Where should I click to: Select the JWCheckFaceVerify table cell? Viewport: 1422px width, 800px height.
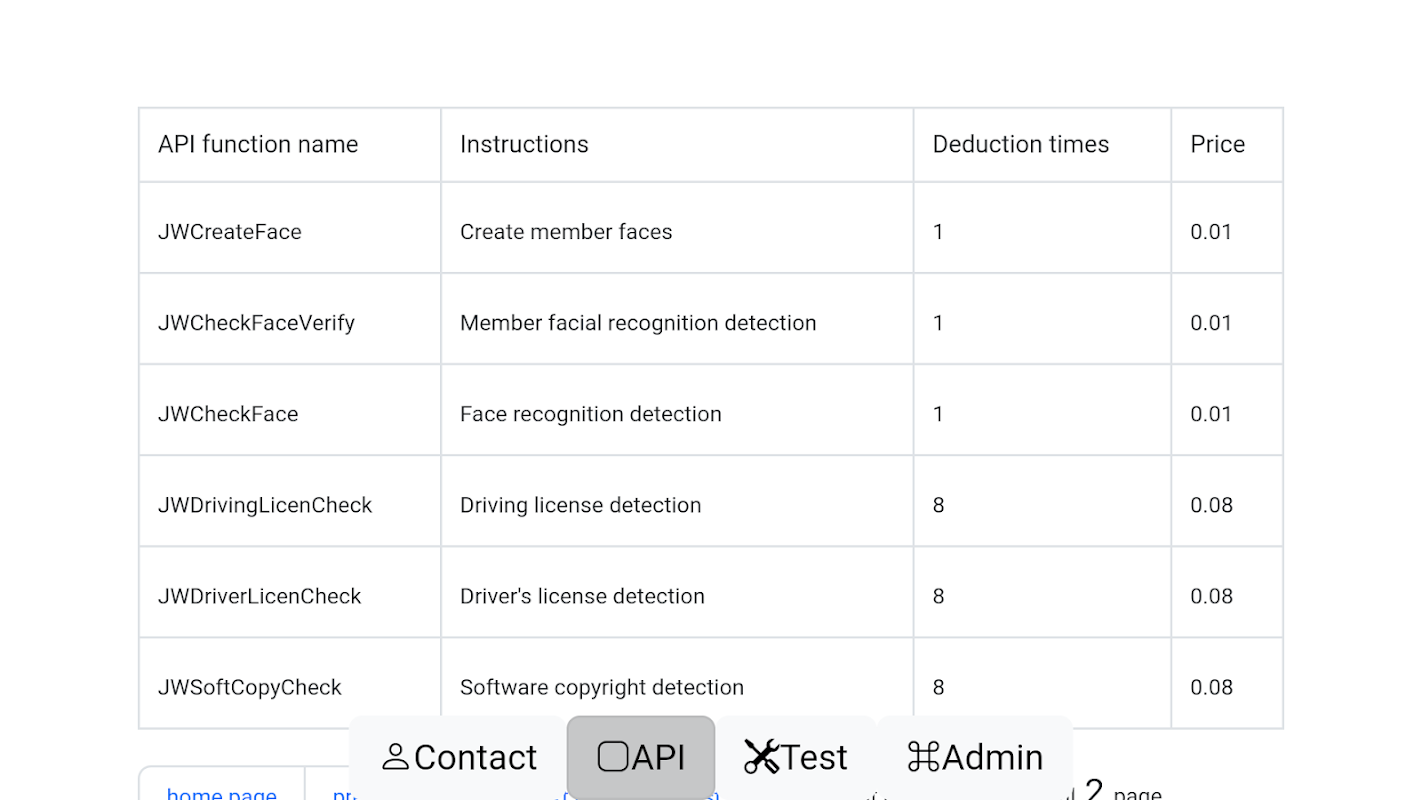[256, 323]
